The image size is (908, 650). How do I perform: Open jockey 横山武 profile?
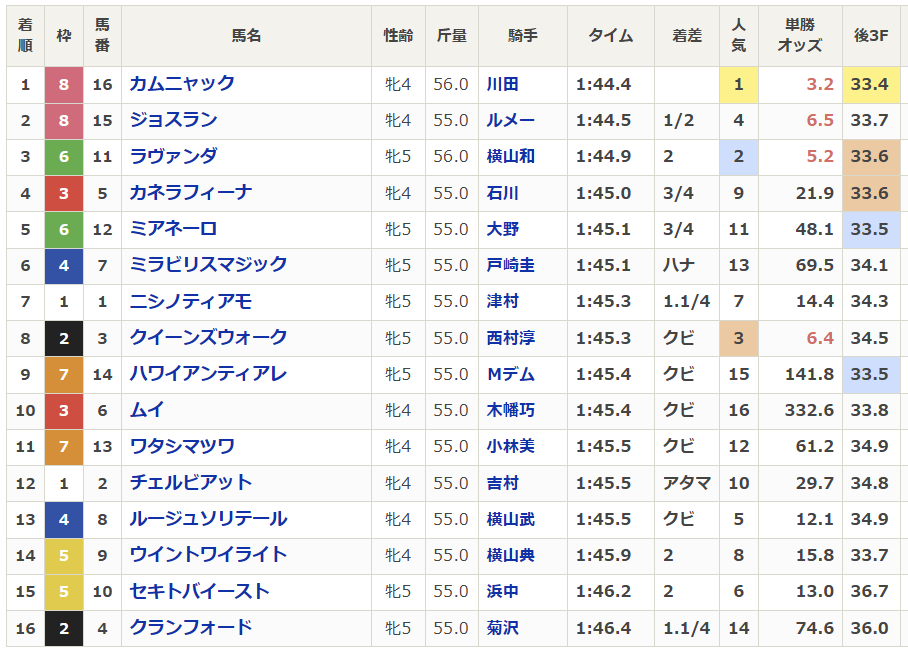pos(510,519)
